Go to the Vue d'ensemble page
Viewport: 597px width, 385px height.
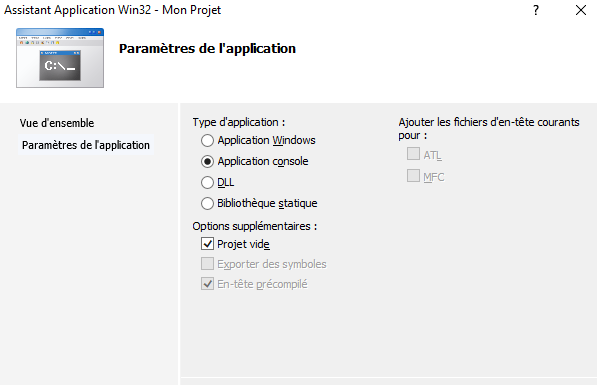[x=57, y=123]
